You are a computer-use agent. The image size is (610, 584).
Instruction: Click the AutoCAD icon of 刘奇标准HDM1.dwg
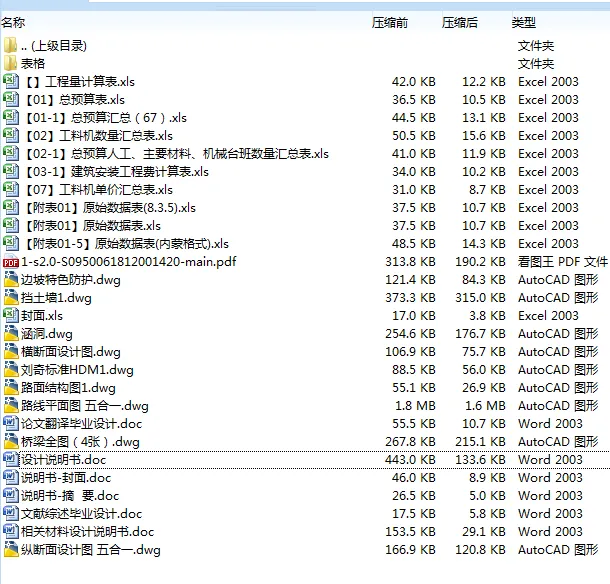pos(11,369)
